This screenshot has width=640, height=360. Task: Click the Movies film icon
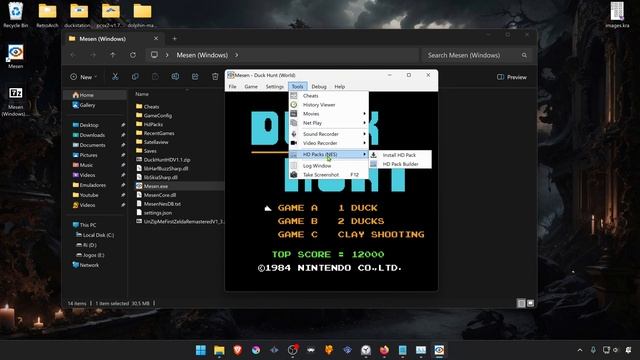coord(293,113)
